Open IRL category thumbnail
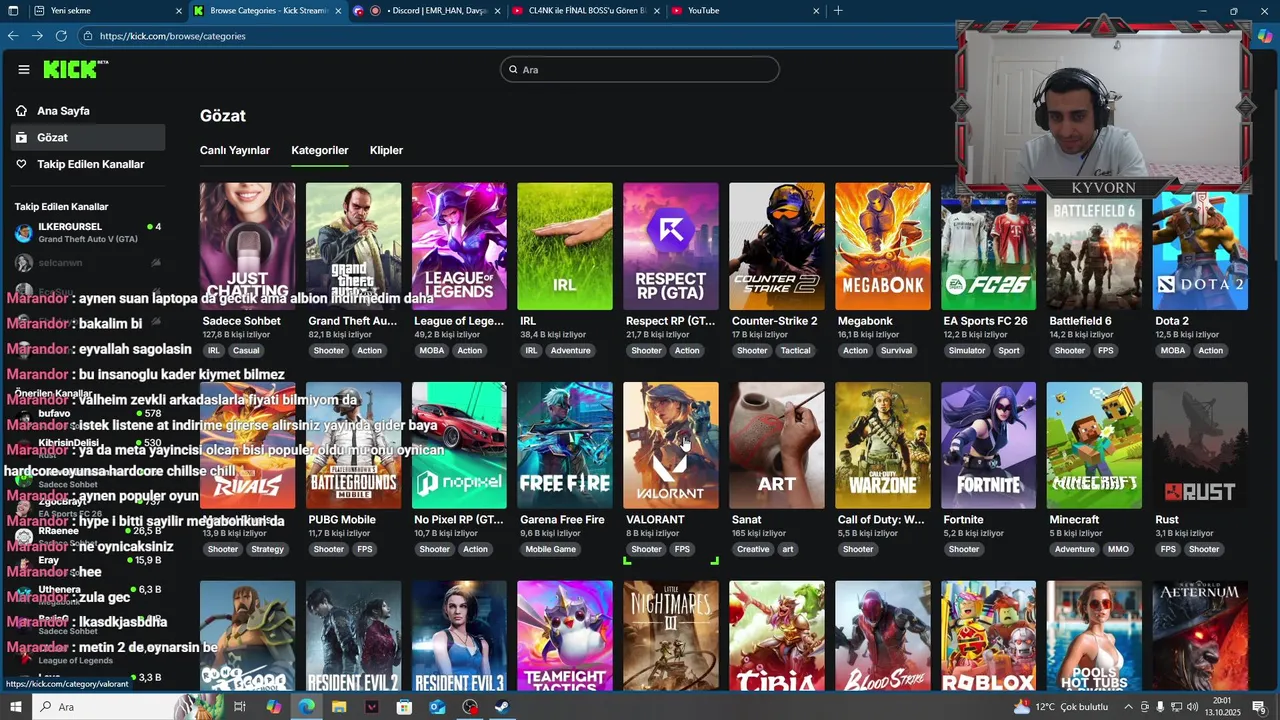 click(x=565, y=246)
